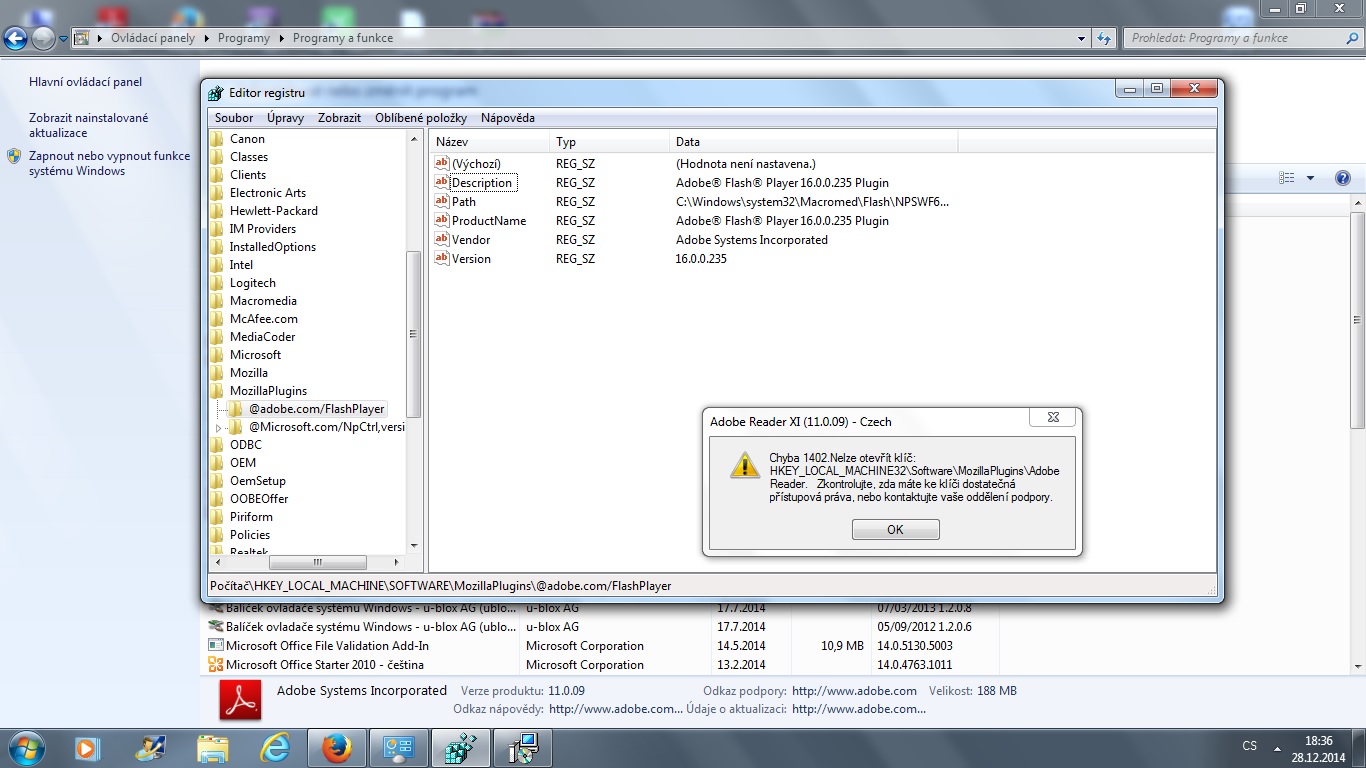The image size is (1366, 768).
Task: Click the refresh button beside the address bar
Action: coord(1104,38)
